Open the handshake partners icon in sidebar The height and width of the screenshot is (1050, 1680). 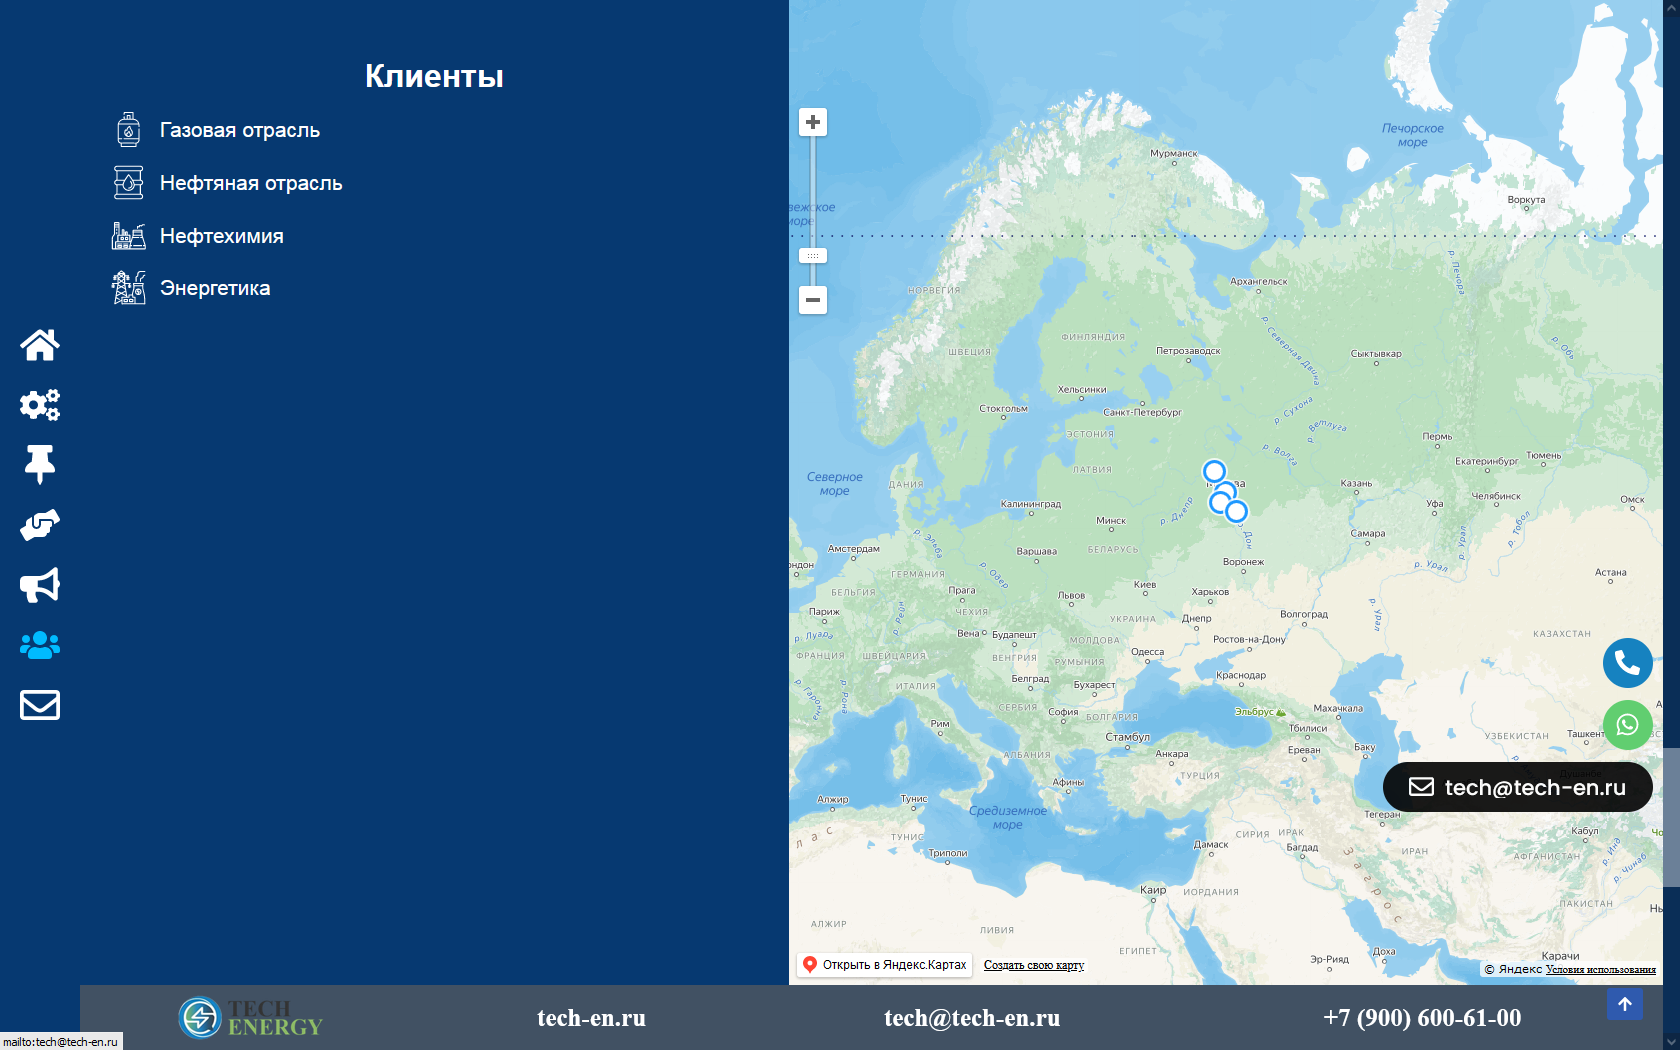(x=40, y=525)
